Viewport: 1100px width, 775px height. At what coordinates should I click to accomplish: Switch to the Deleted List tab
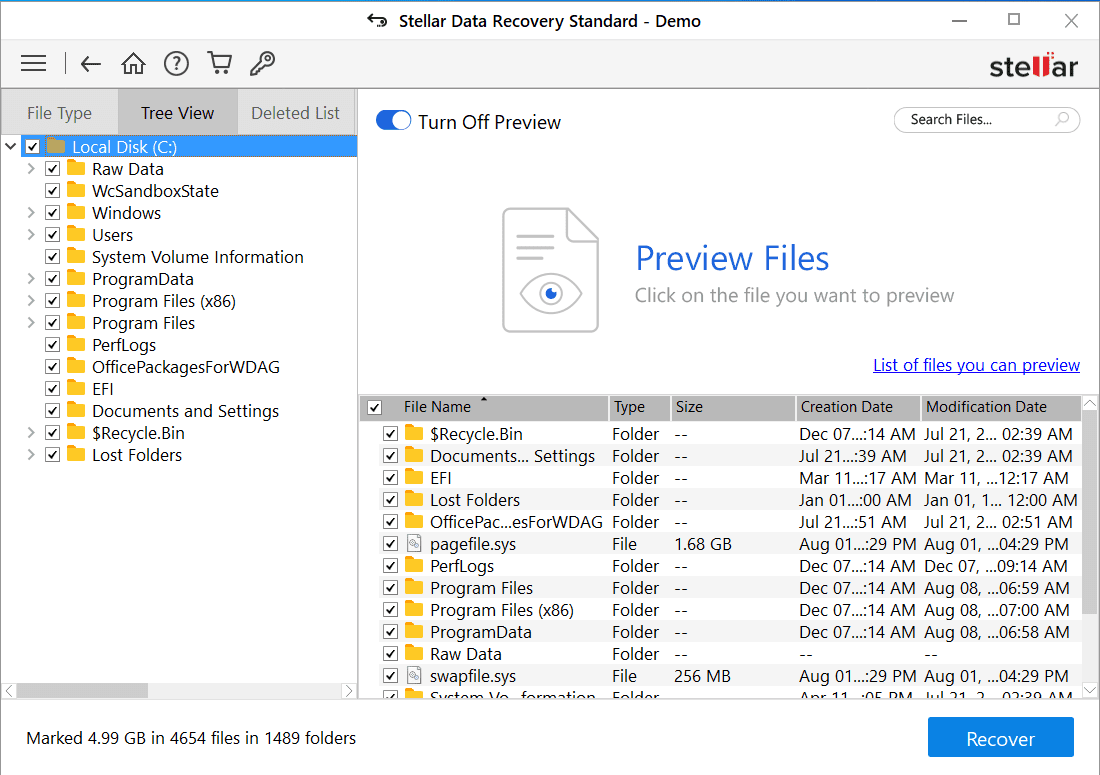pyautogui.click(x=295, y=112)
